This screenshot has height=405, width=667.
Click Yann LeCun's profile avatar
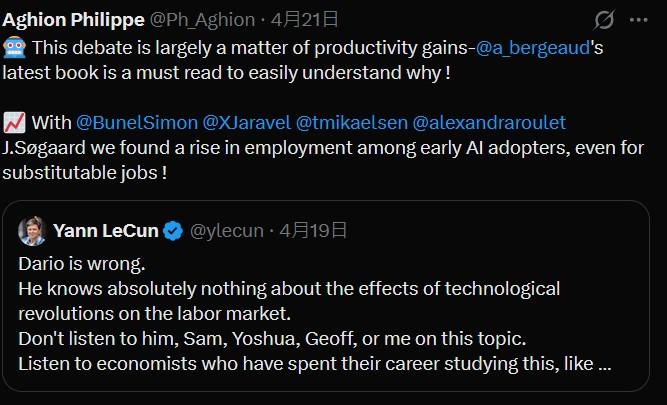(x=31, y=230)
